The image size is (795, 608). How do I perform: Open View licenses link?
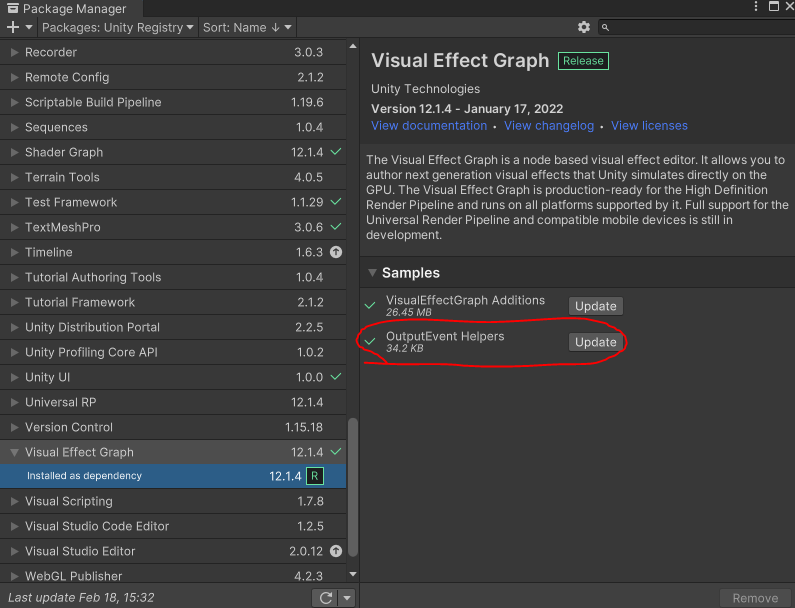click(x=649, y=126)
